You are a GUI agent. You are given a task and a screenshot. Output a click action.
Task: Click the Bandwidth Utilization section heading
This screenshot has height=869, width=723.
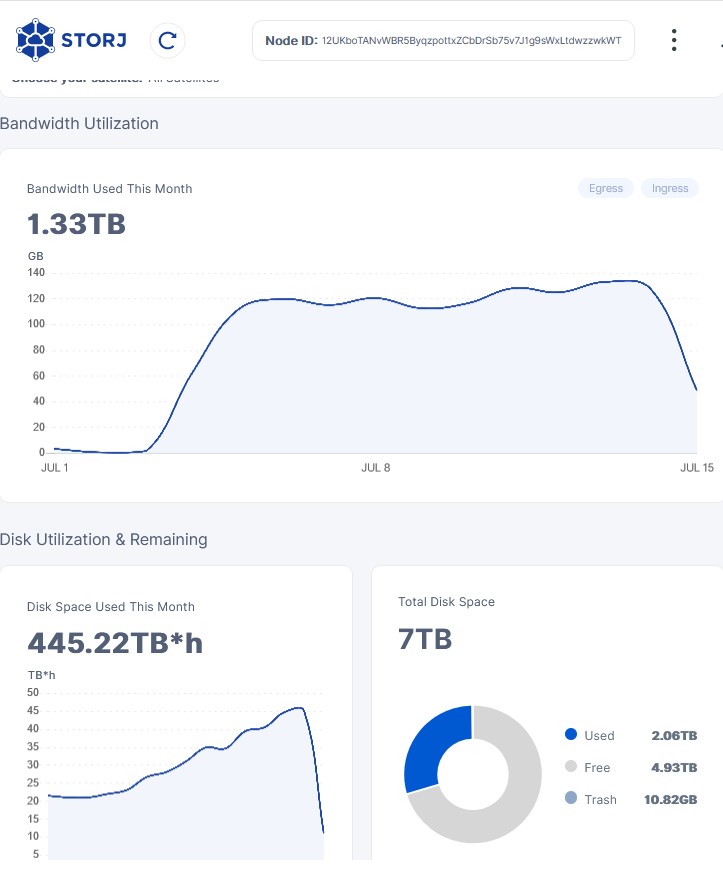80,124
